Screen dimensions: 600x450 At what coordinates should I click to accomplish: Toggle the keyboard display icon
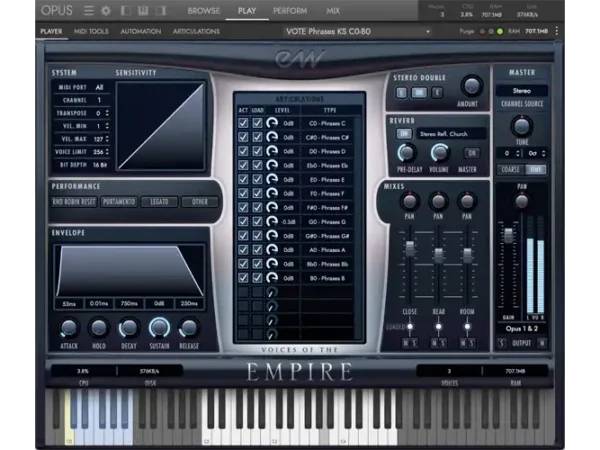click(143, 10)
